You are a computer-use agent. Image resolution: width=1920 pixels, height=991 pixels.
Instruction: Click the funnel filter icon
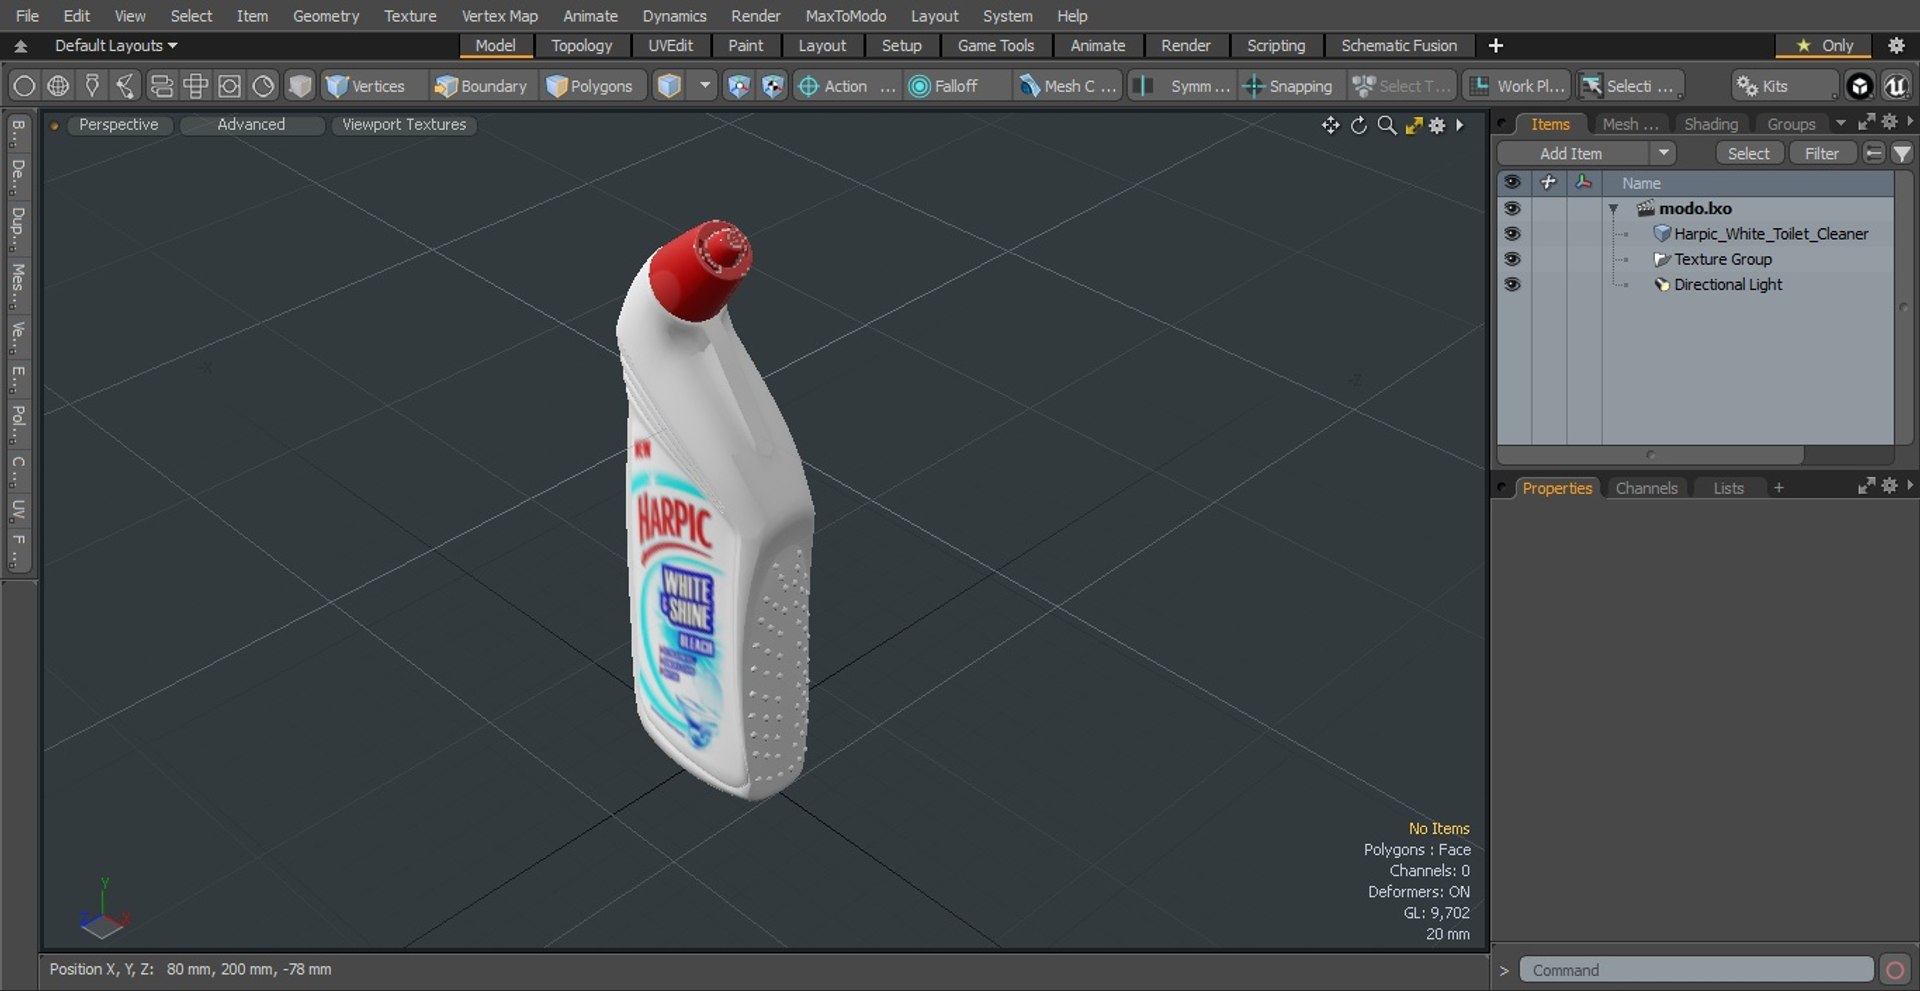pyautogui.click(x=1902, y=153)
